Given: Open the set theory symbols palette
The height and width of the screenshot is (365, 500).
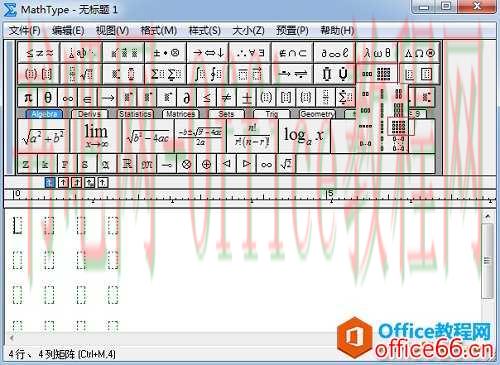Looking at the screenshot, I should (x=292, y=53).
